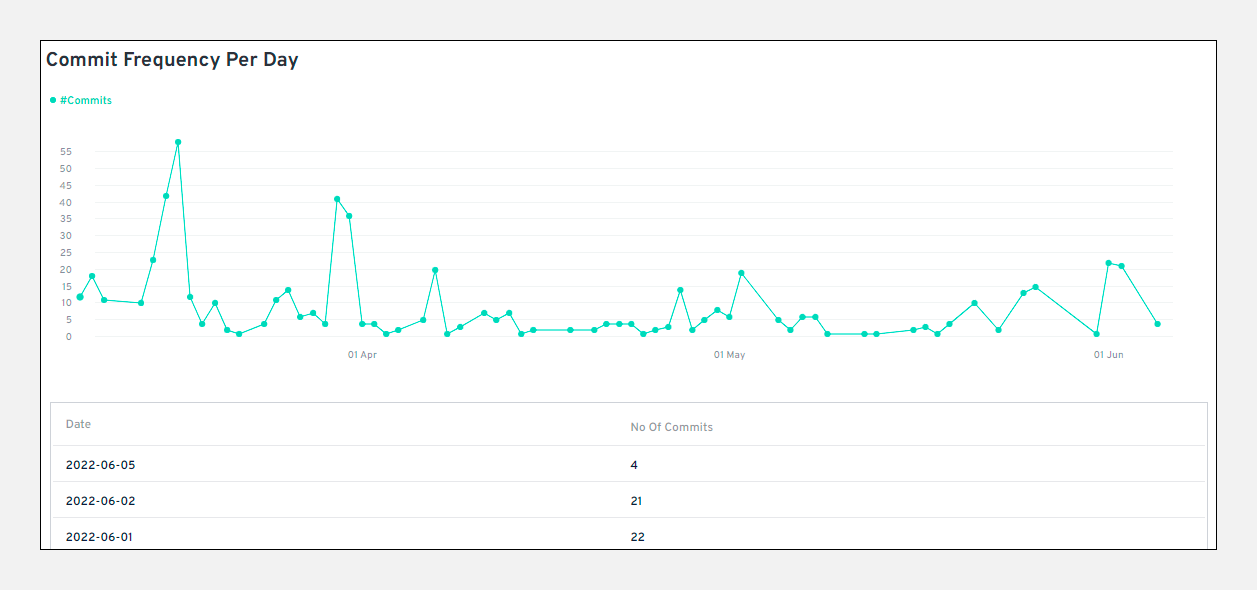Click the lowest data point near zero commits
Screen dimensions: 1257x590
[240, 334]
